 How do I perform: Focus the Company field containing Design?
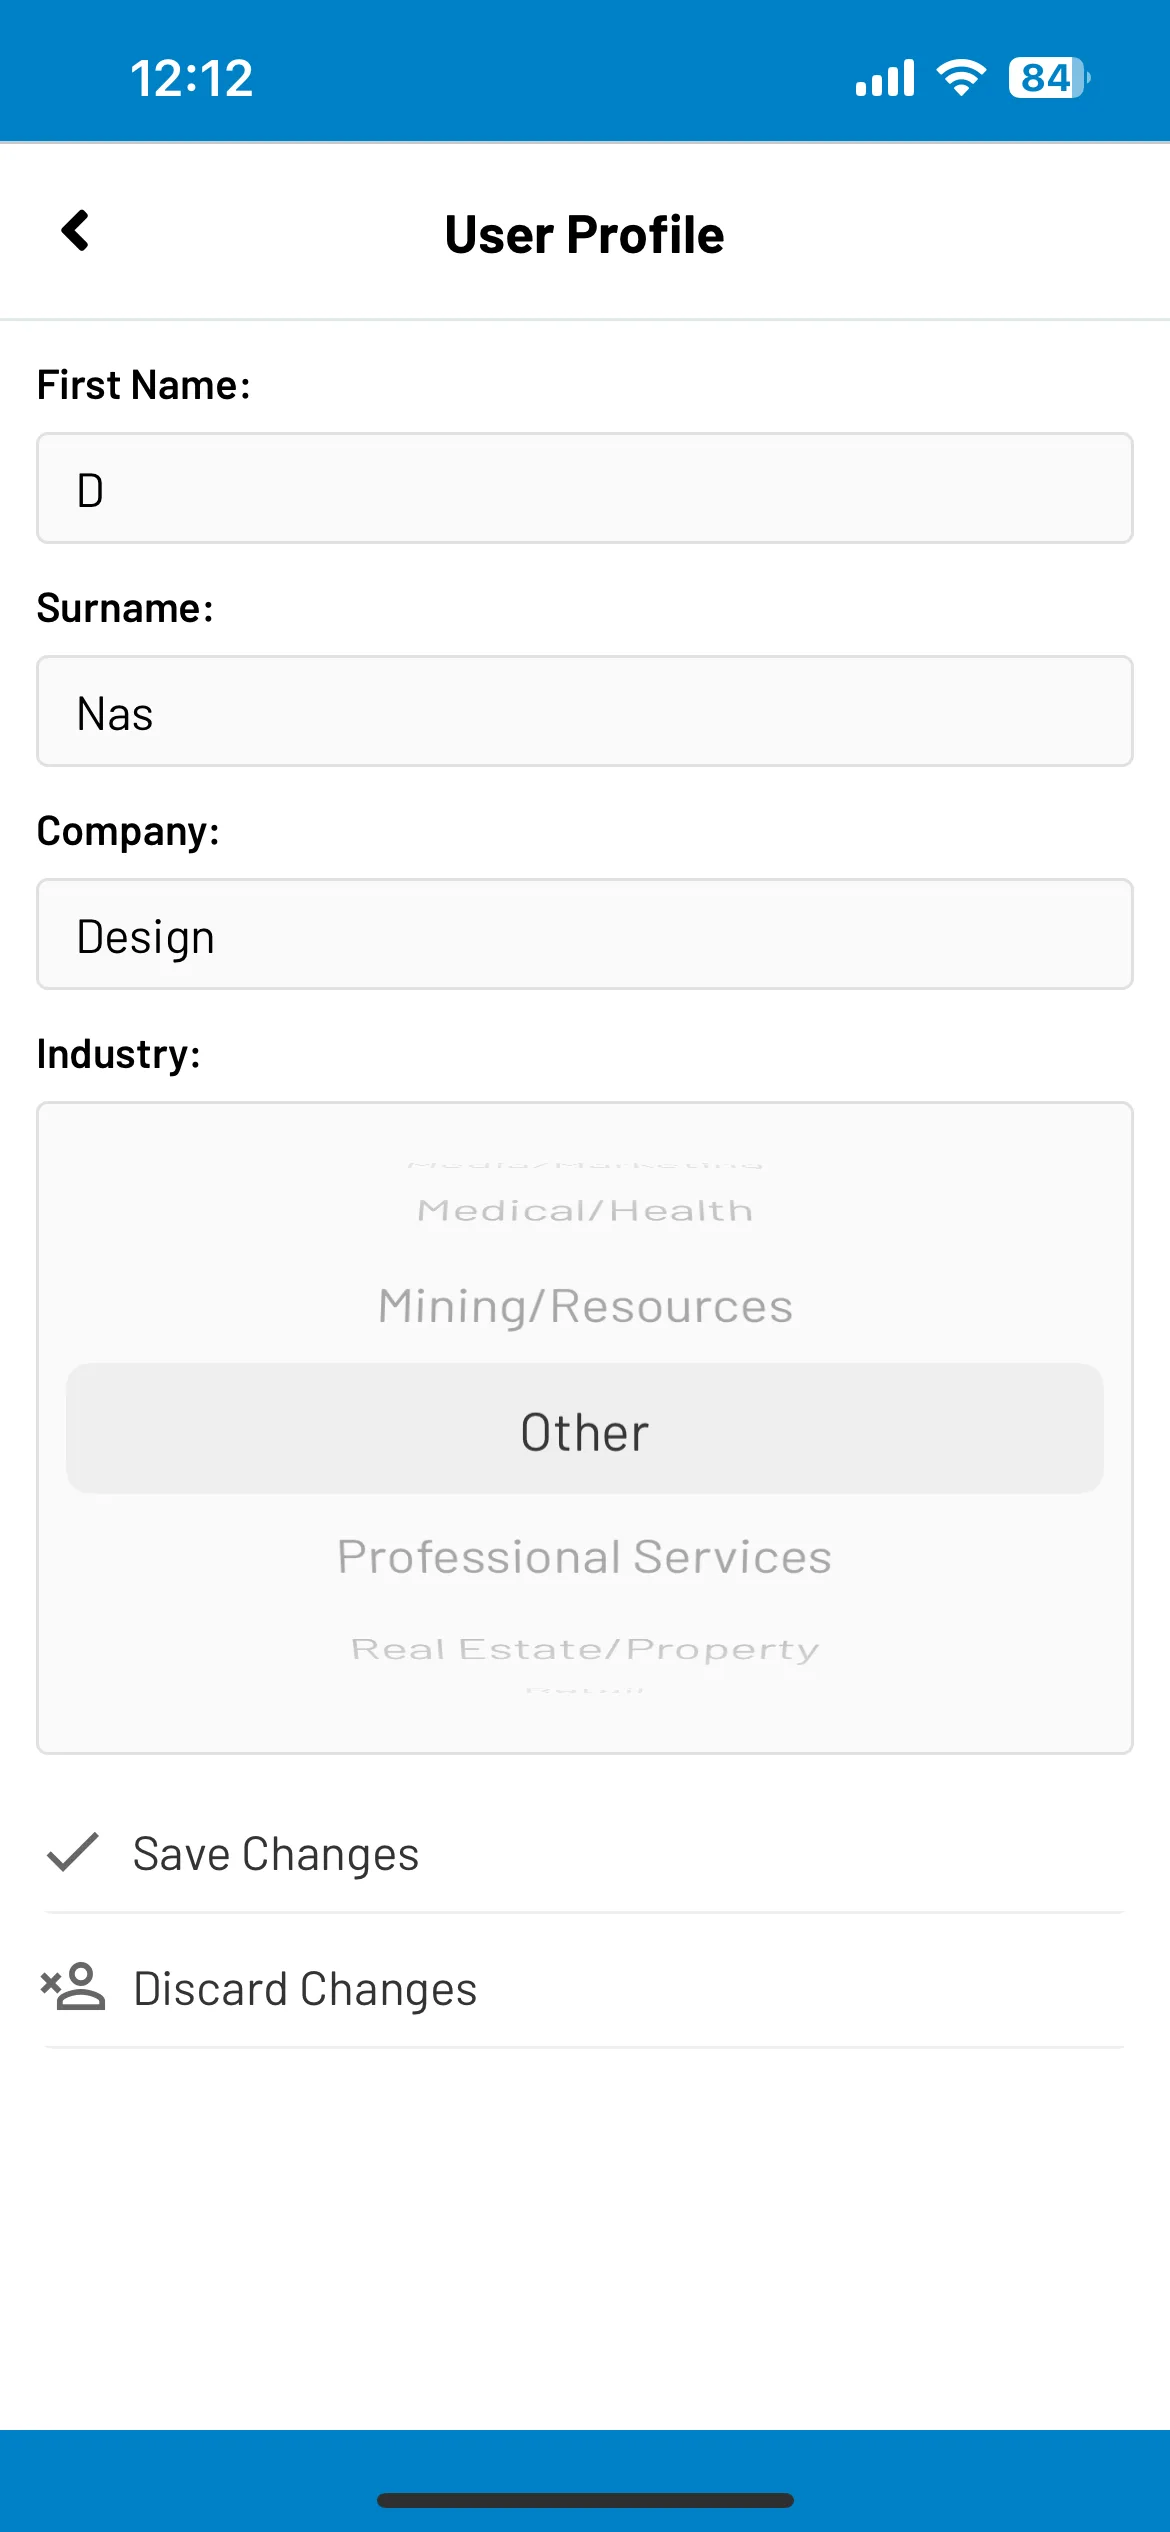(x=585, y=934)
